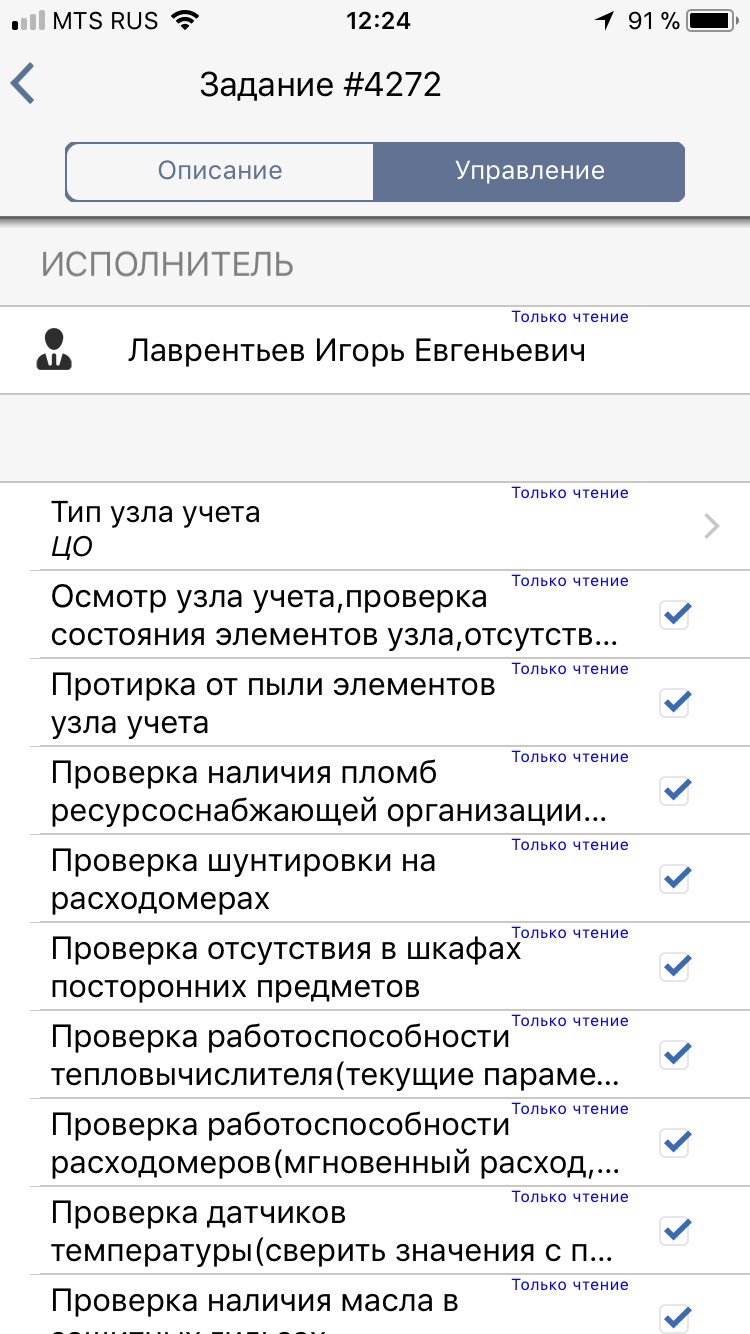The image size is (750, 1334).
Task: Tap the location arrow status icon
Action: point(604,20)
